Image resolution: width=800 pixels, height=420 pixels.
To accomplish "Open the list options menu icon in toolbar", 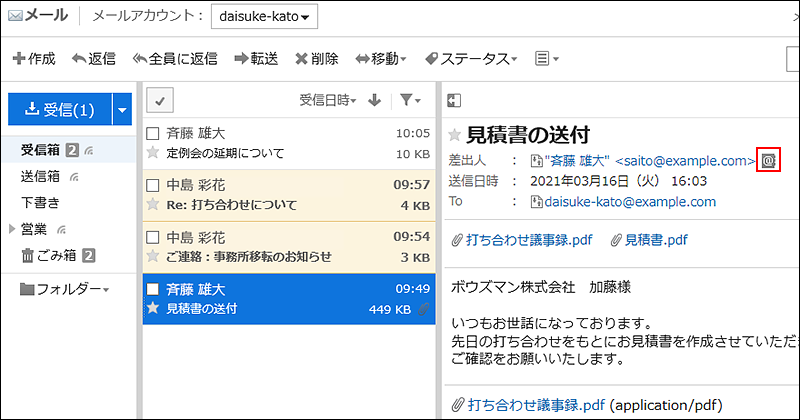I will point(546,59).
